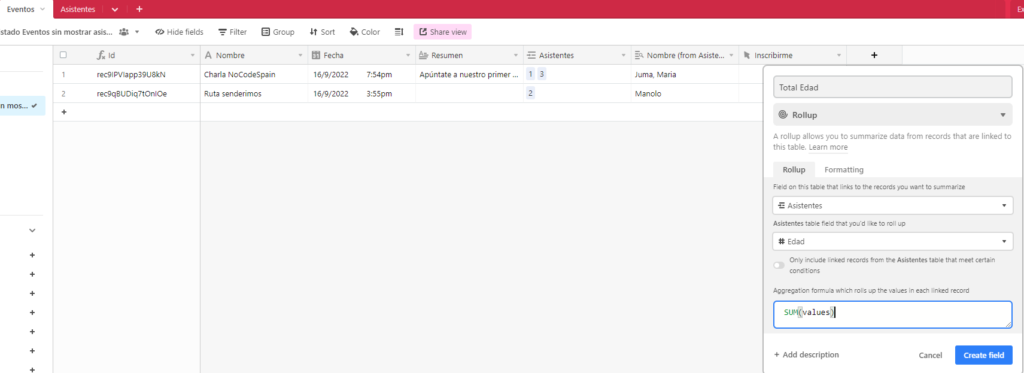Expand sidebar section chevron
This screenshot has height=373, width=1024.
pyautogui.click(x=32, y=231)
